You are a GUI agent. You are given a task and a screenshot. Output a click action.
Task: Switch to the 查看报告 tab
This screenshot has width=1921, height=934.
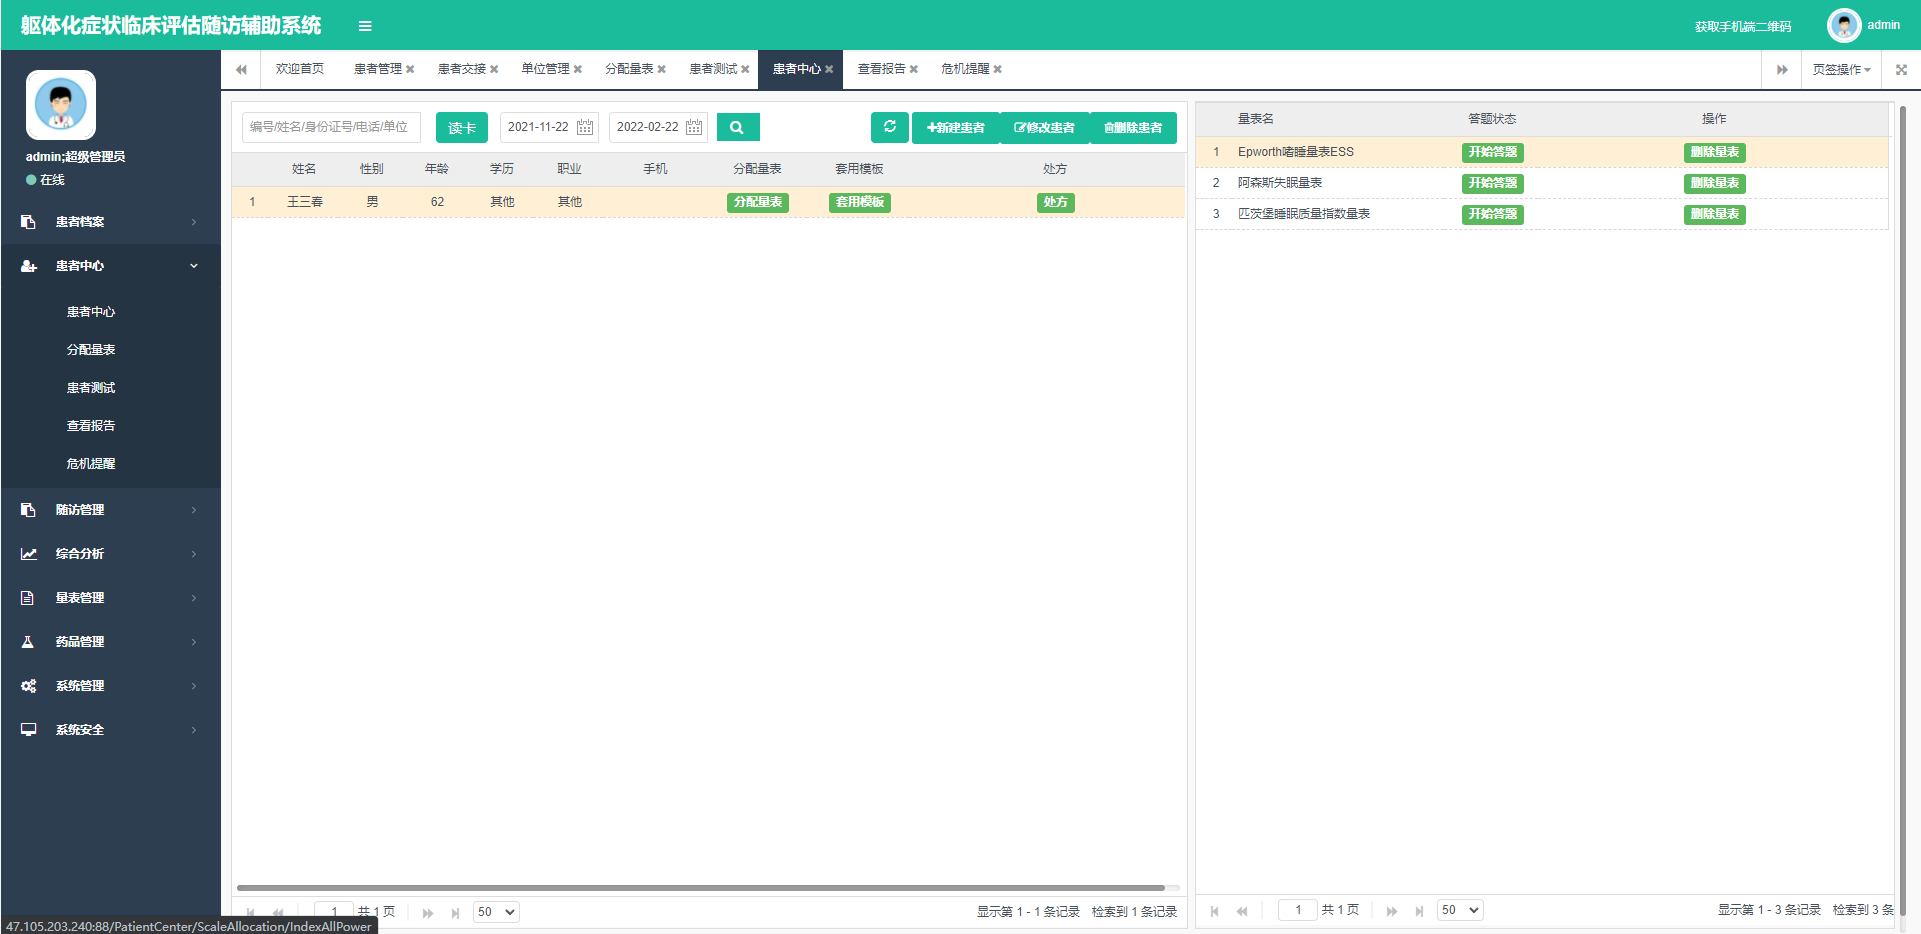(x=881, y=69)
